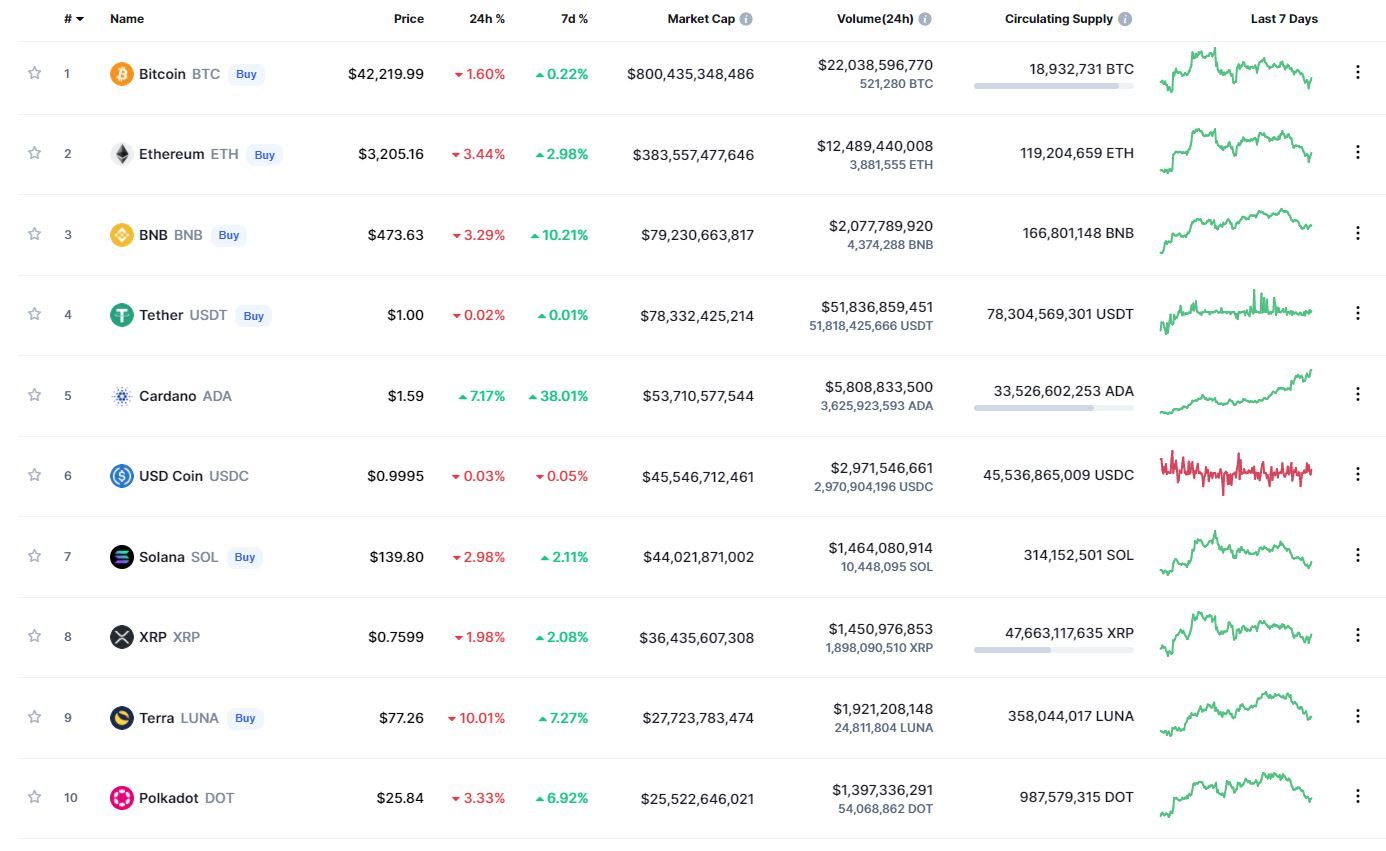This screenshot has height=851, width=1386.
Task: Click the BNB coin logo icon
Action: (x=121, y=235)
